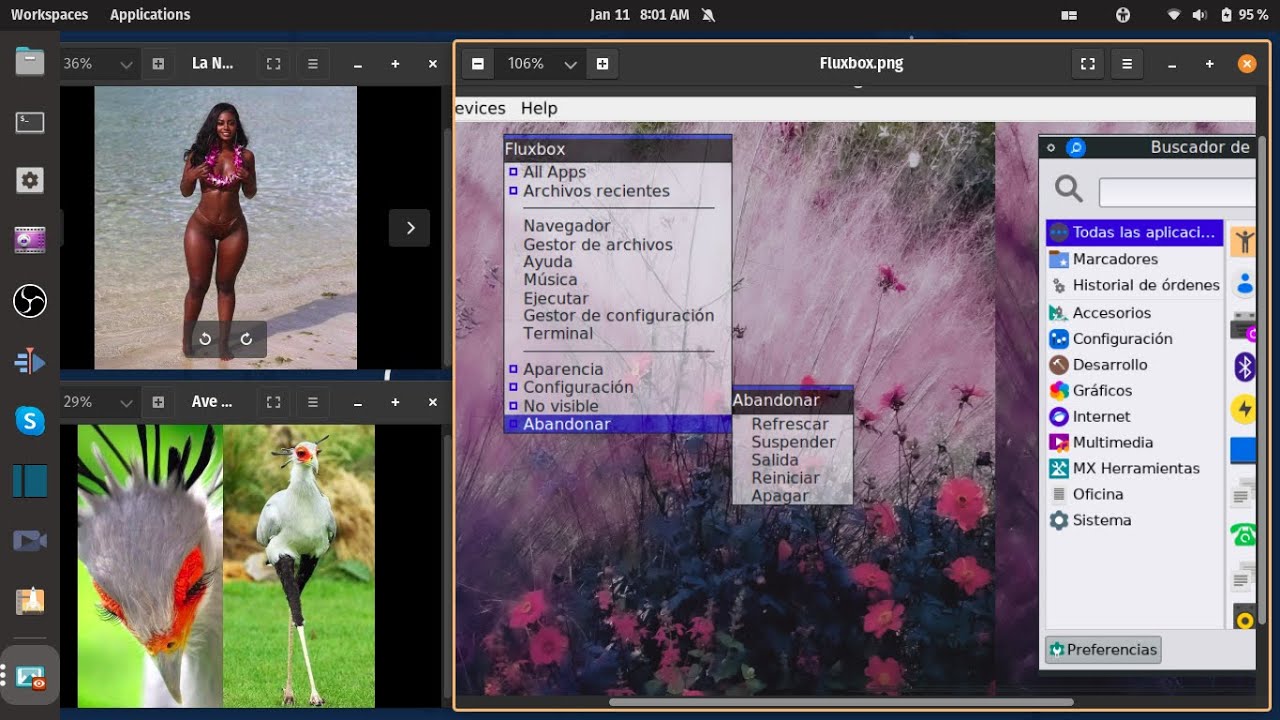1280x720 pixels.
Task: Rotate the beach photo counterclockwise
Action: point(205,339)
